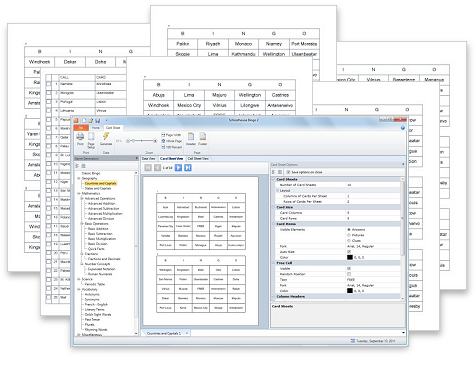Click the first toolbar icon in Game Generators panel
Screen dimensions: 476x365
[77, 166]
